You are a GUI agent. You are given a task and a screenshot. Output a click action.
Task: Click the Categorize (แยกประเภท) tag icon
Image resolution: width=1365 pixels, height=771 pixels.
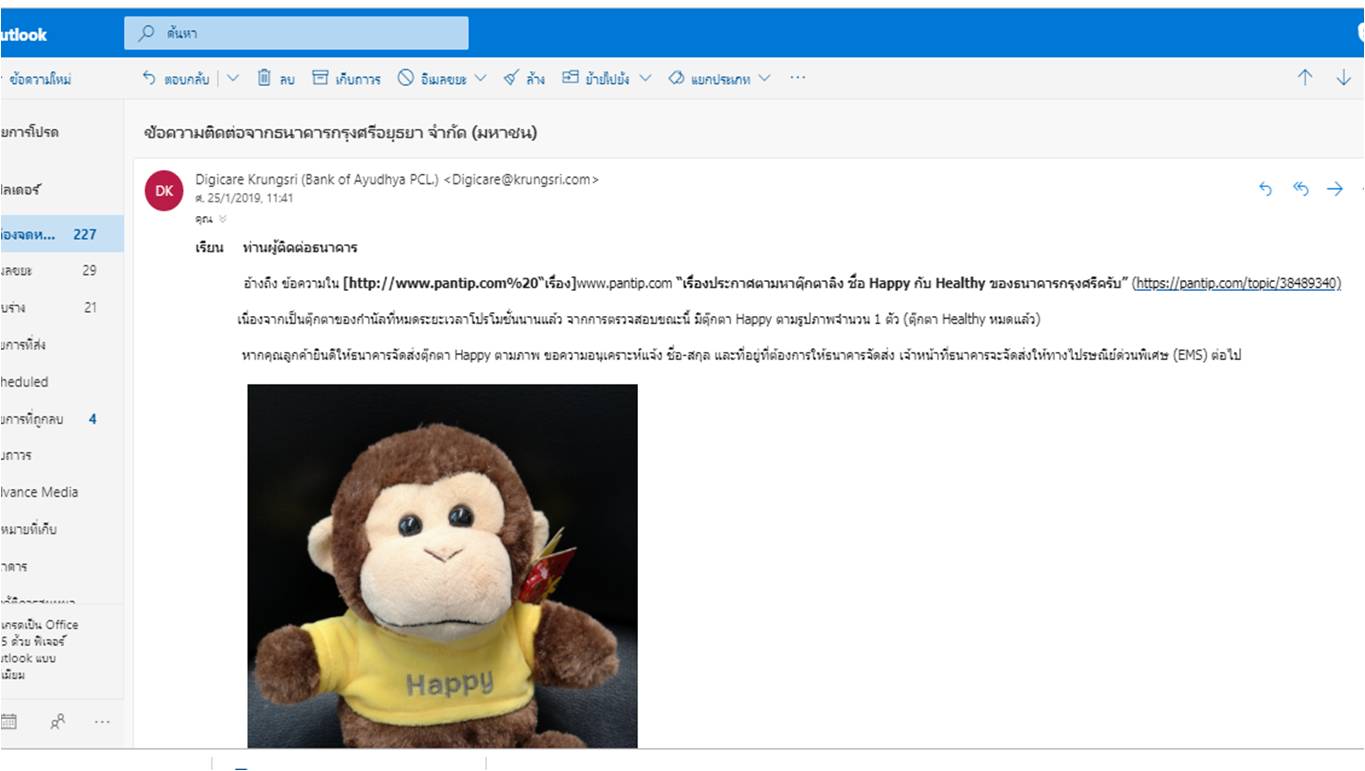[676, 78]
